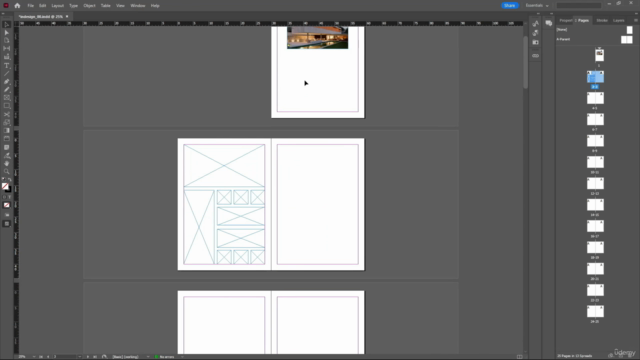Open the Essentials workspace dropdown
The image size is (640, 360).
pos(537,6)
